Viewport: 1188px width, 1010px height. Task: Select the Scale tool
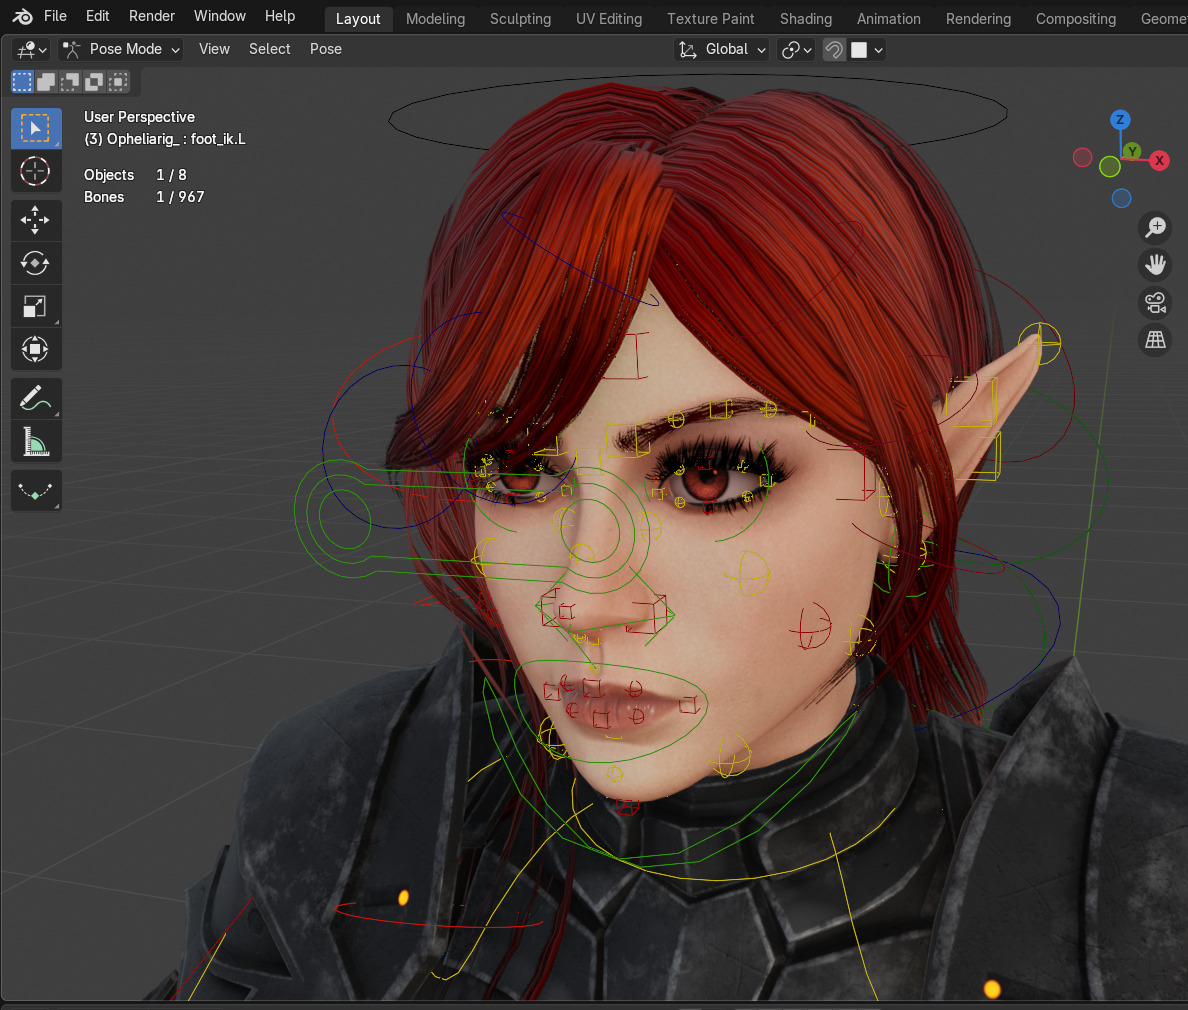36,306
